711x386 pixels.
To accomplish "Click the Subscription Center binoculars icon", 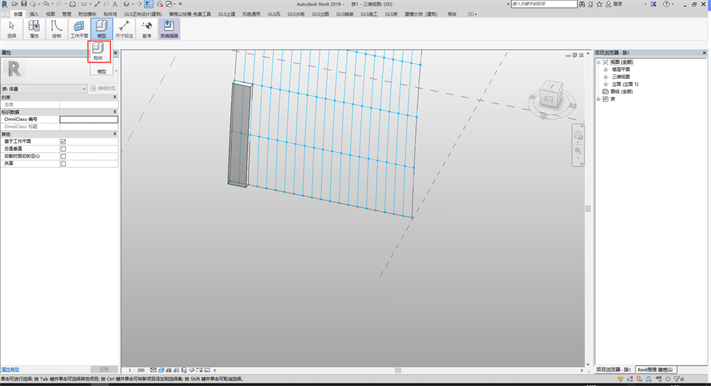I will click(x=582, y=4).
